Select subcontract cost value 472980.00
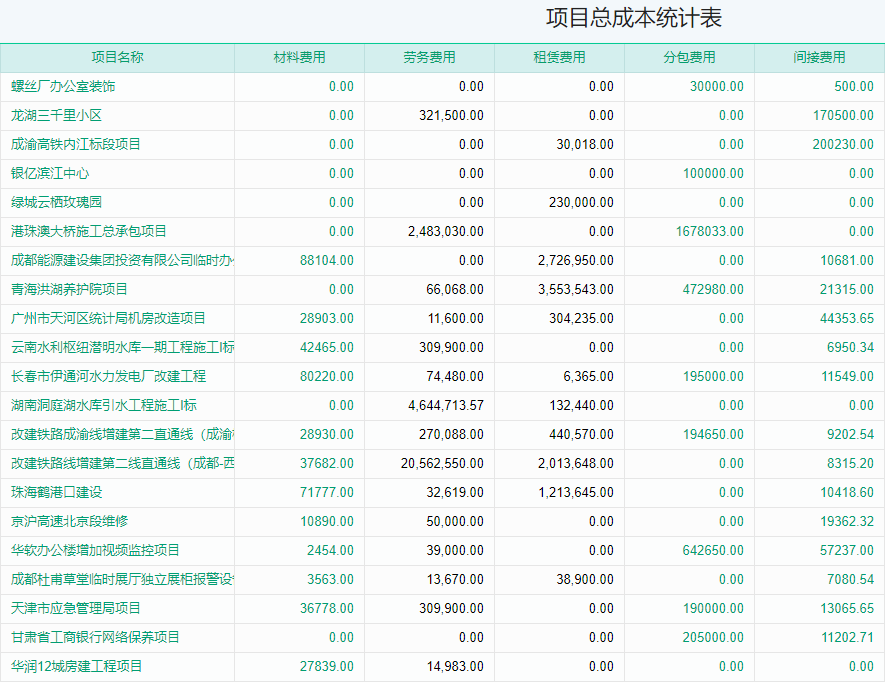The width and height of the screenshot is (885, 682). pyautogui.click(x=713, y=289)
